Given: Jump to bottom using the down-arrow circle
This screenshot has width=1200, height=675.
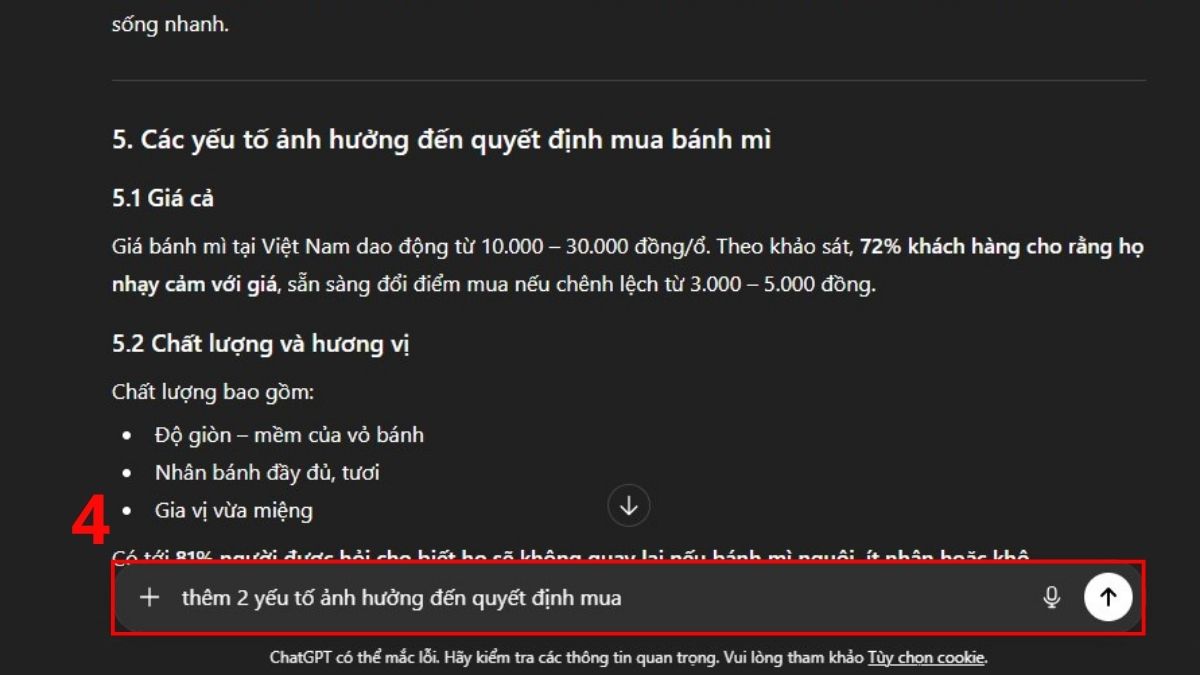Looking at the screenshot, I should (629, 506).
